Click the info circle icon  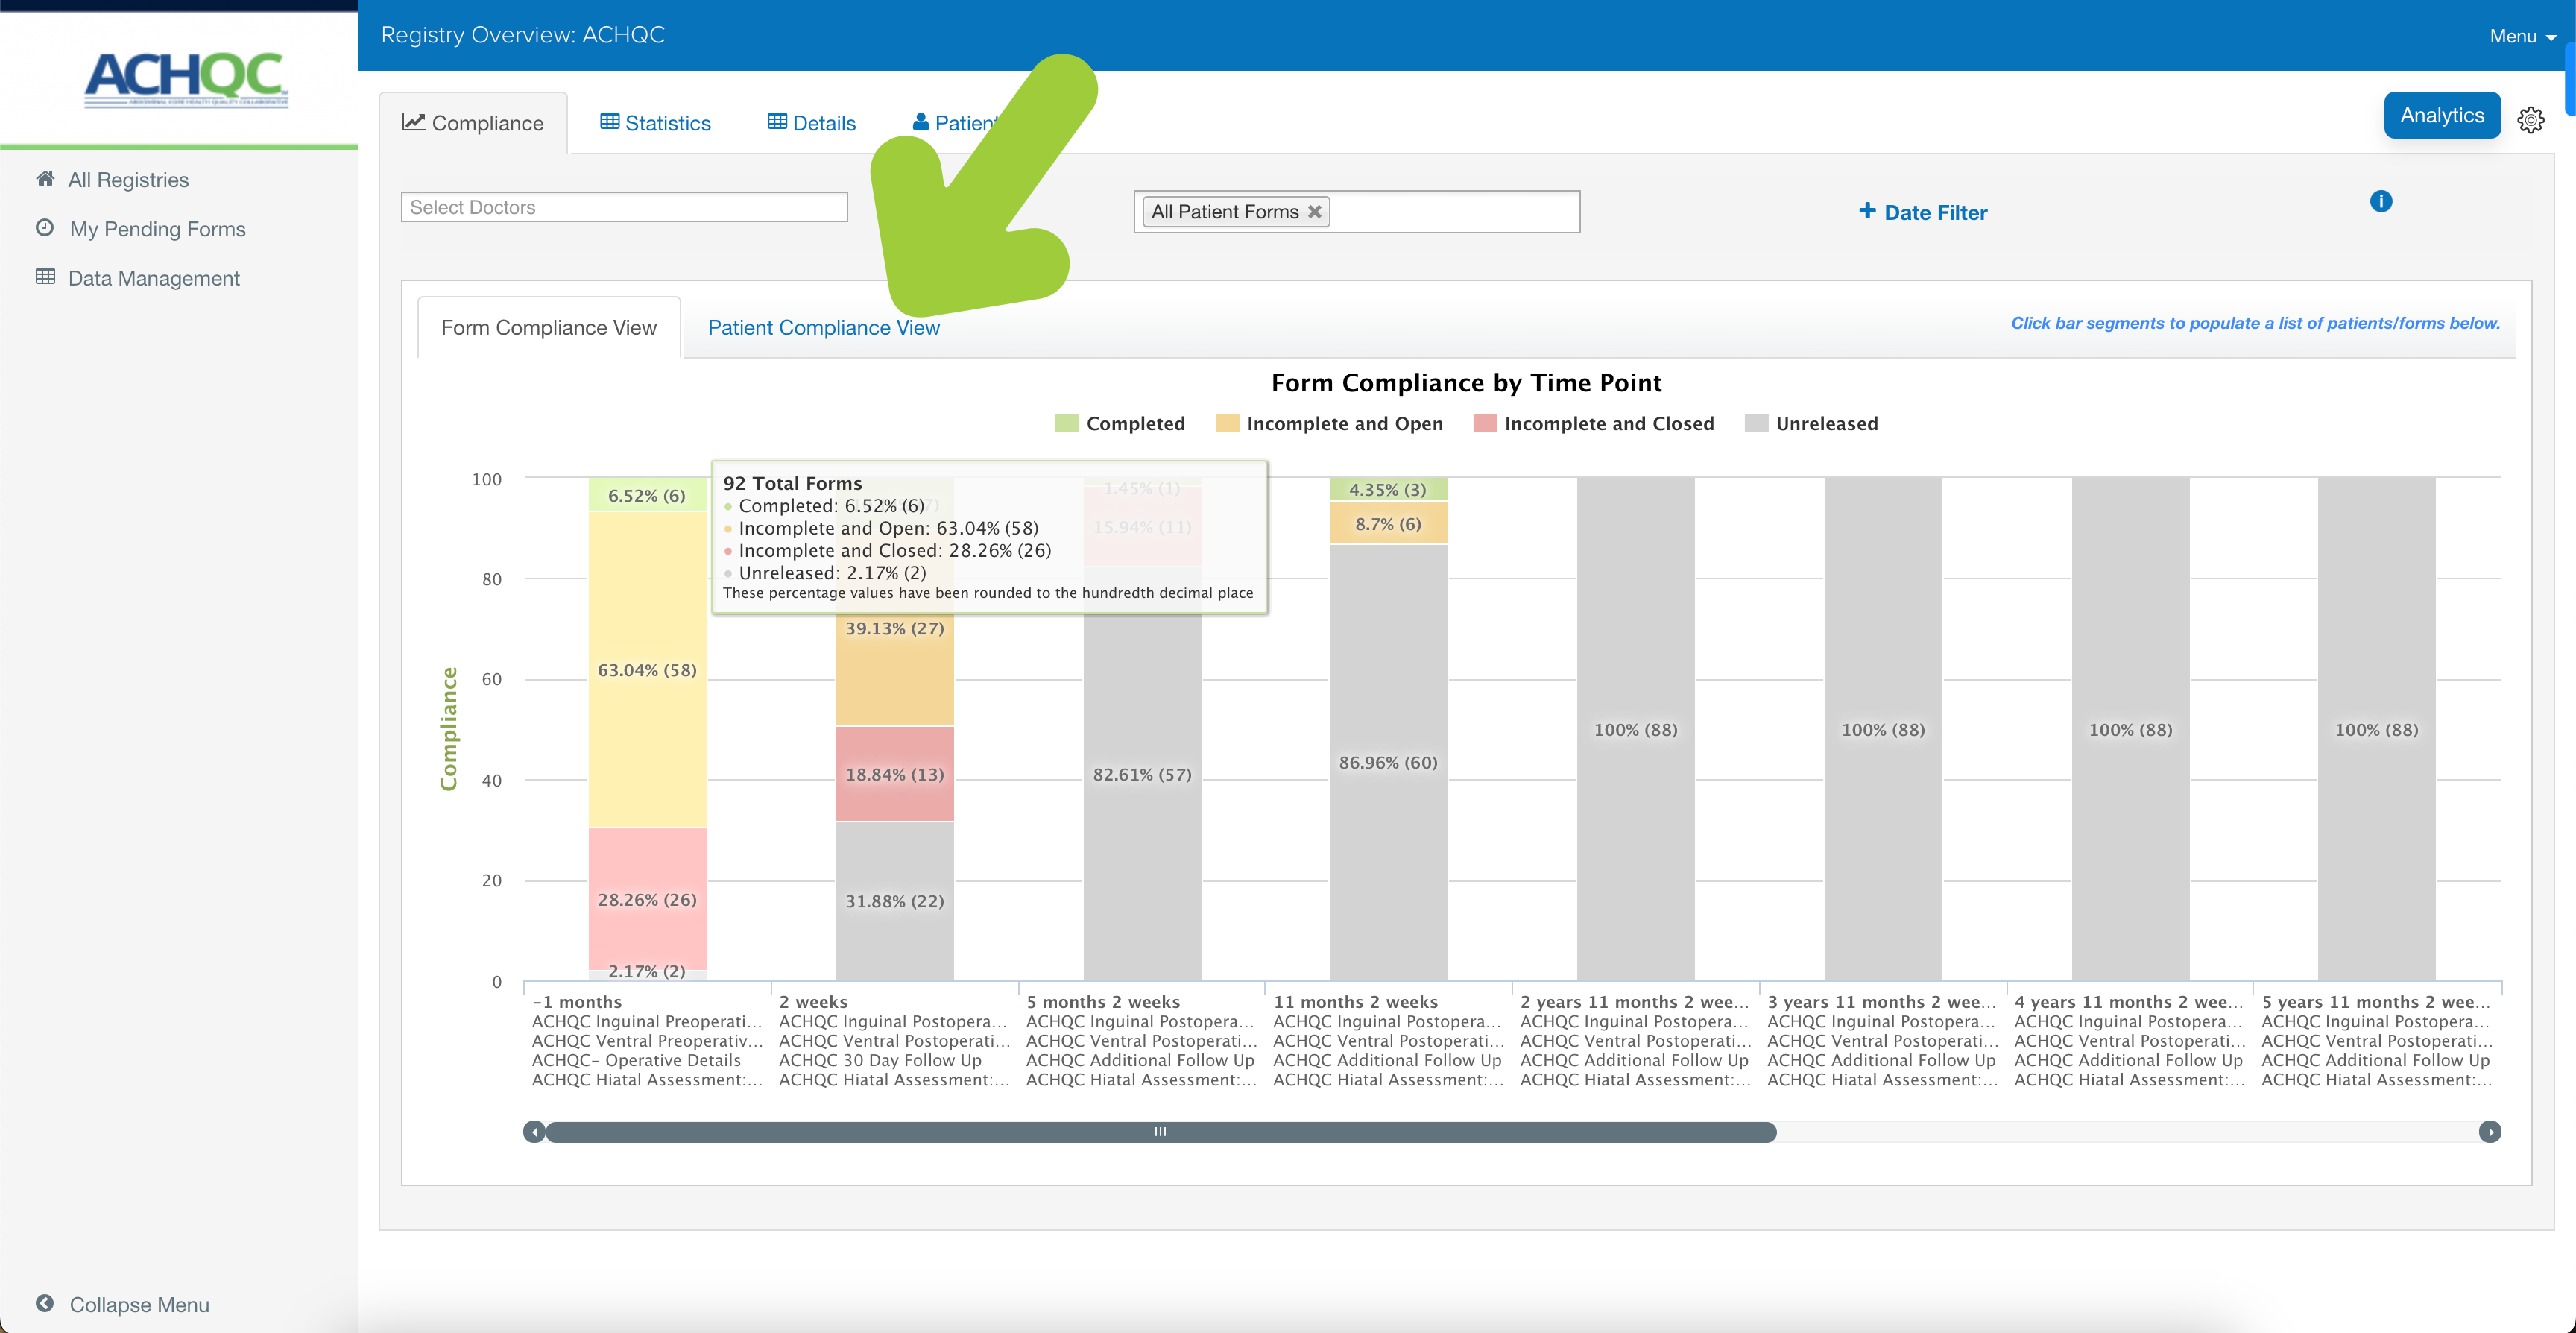[2381, 201]
